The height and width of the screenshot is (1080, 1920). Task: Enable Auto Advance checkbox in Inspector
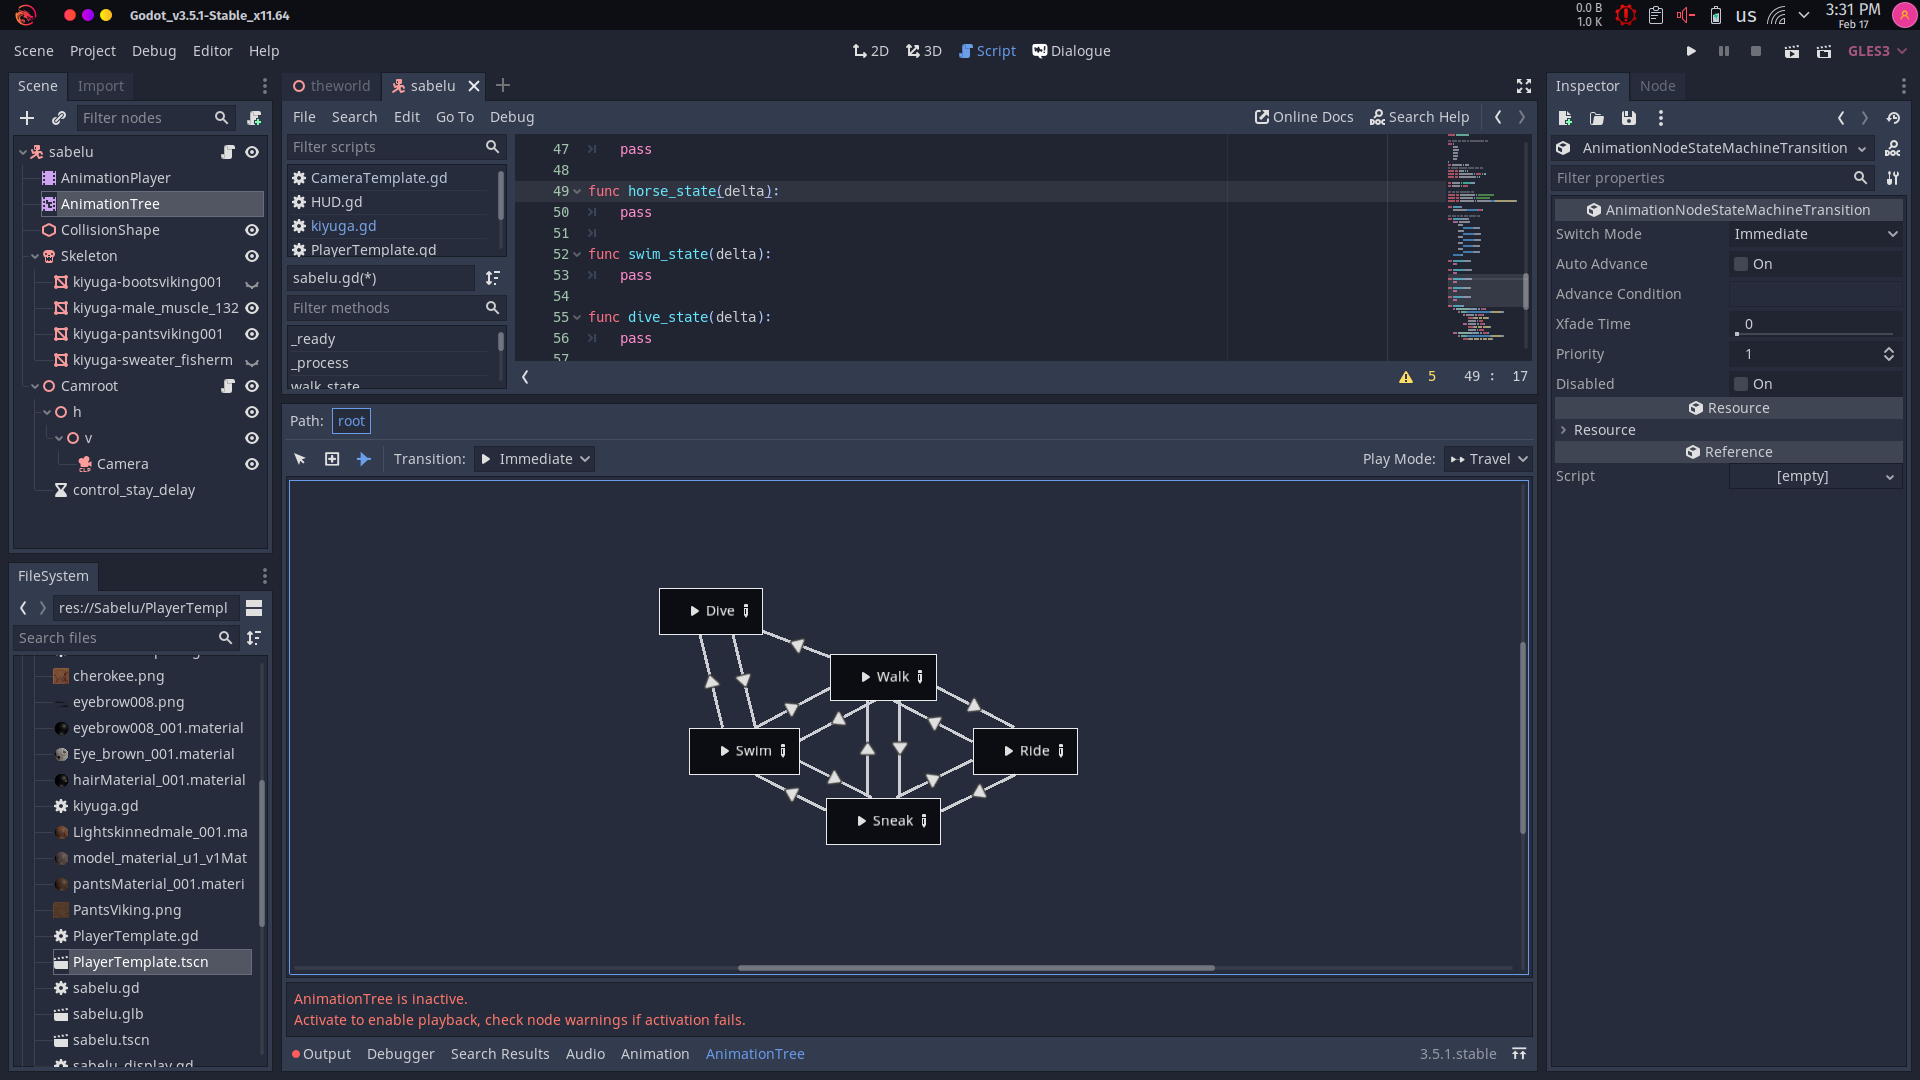click(x=1741, y=262)
